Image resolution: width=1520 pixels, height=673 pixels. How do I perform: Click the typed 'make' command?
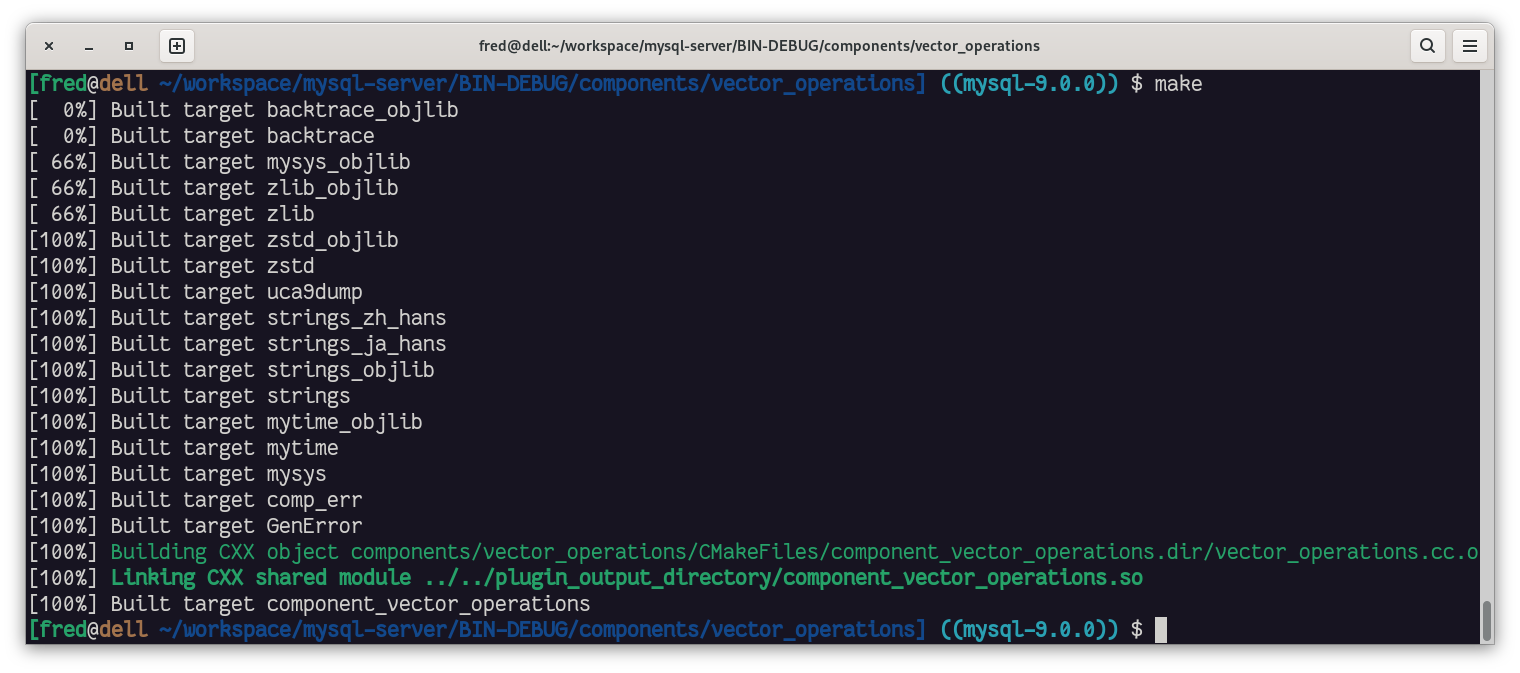[x=1178, y=84]
